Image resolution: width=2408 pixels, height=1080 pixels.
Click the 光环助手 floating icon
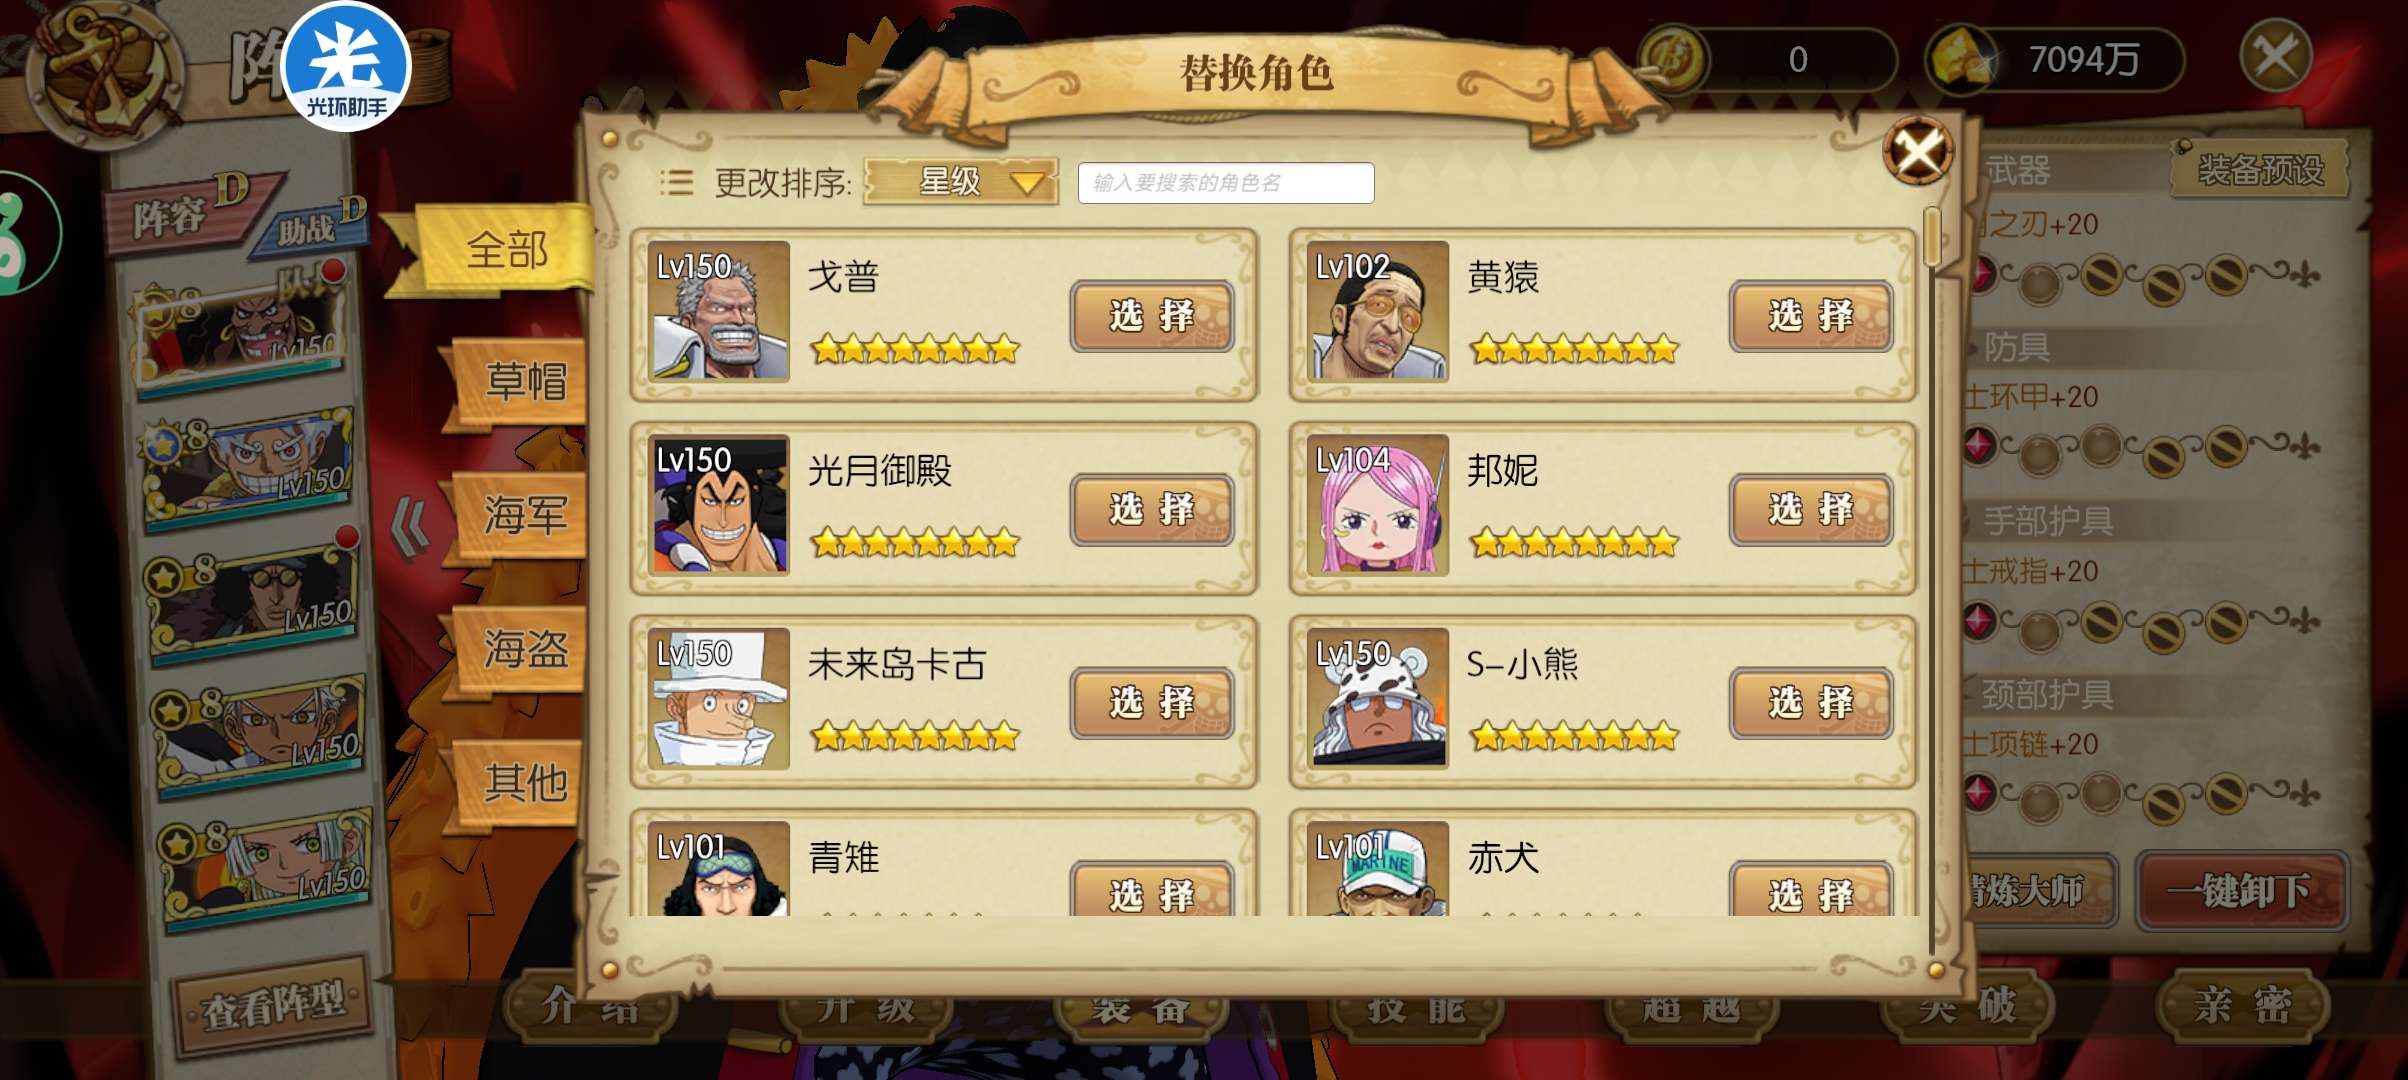click(346, 67)
